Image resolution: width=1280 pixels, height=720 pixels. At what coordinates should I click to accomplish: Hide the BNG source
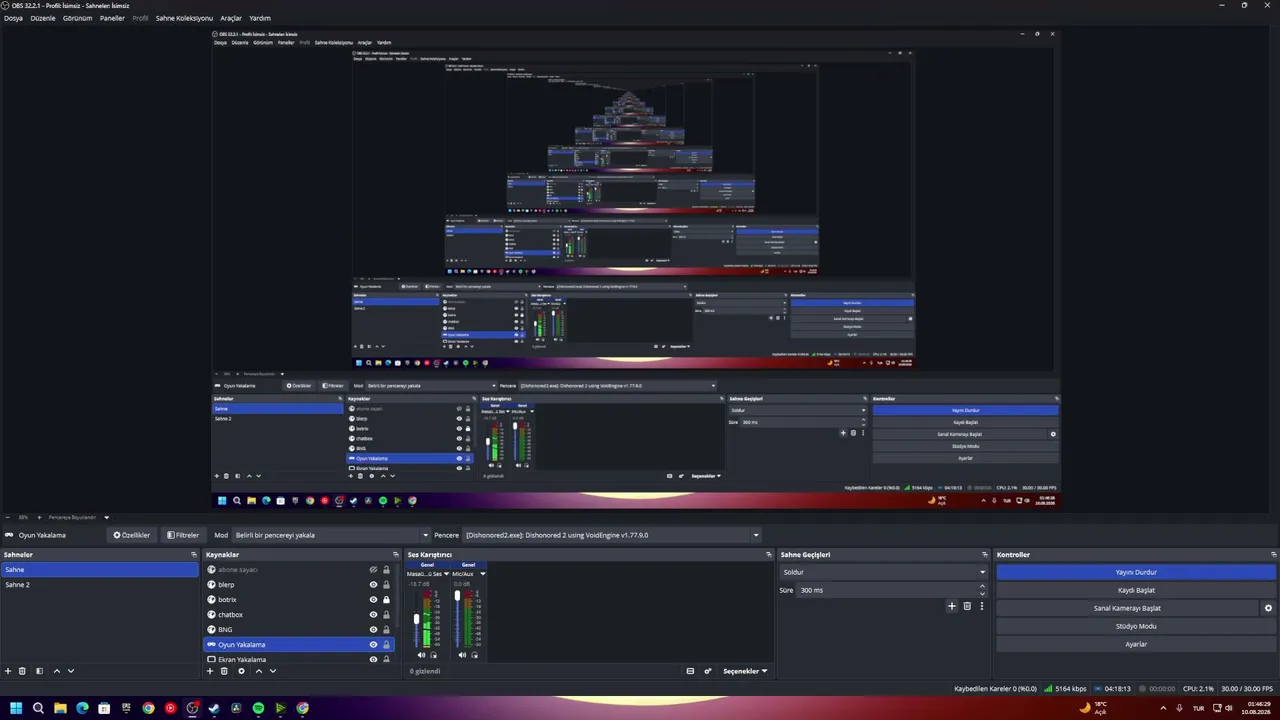click(x=373, y=630)
